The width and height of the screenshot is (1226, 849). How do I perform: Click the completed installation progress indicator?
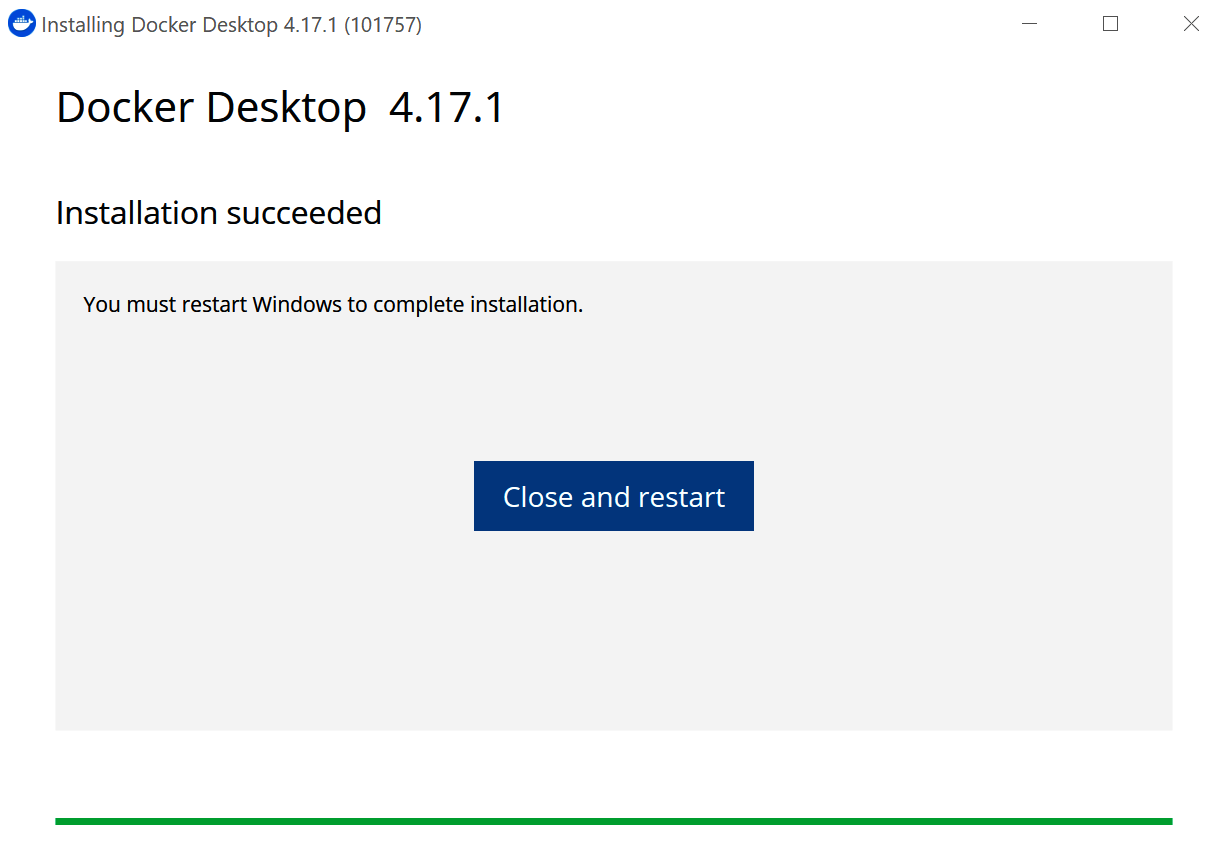613,820
